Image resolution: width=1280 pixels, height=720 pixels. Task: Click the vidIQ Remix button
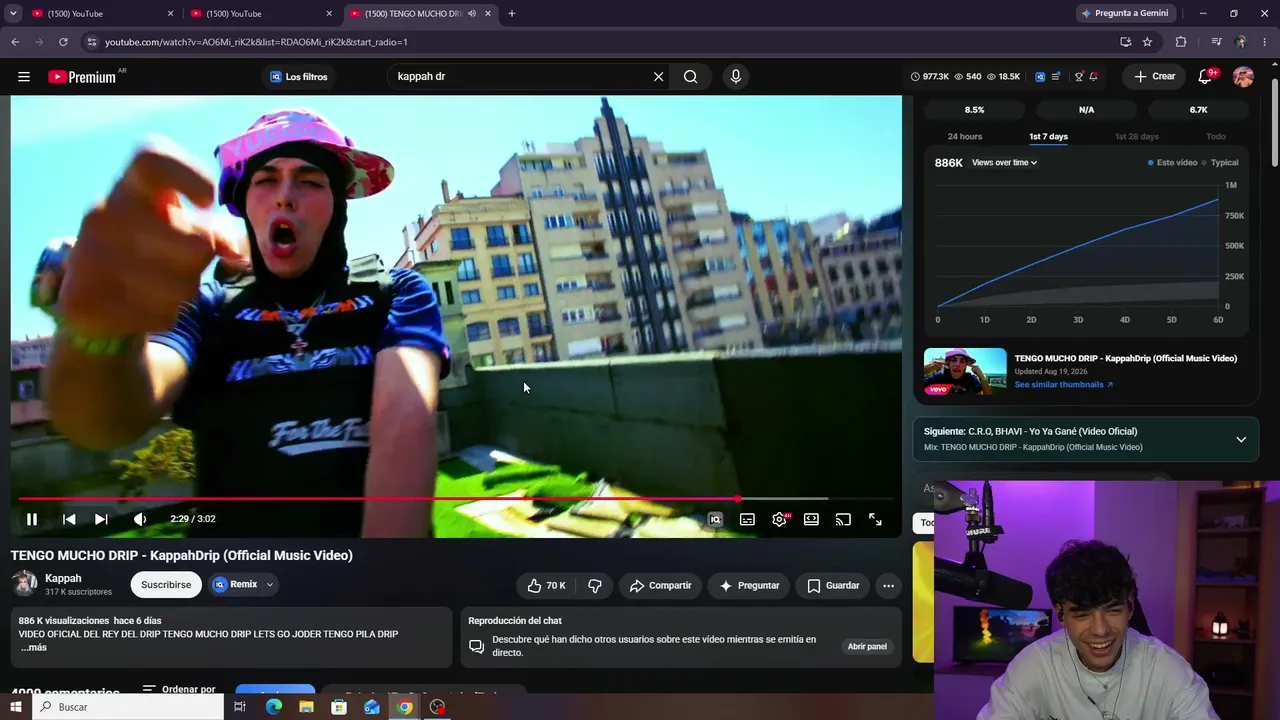(x=235, y=585)
